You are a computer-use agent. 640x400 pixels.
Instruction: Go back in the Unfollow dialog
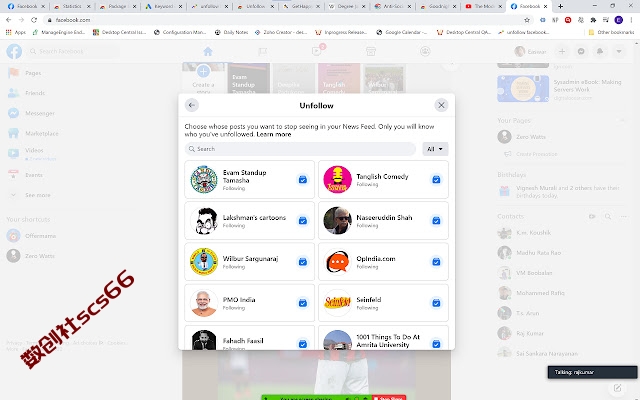pyautogui.click(x=191, y=105)
